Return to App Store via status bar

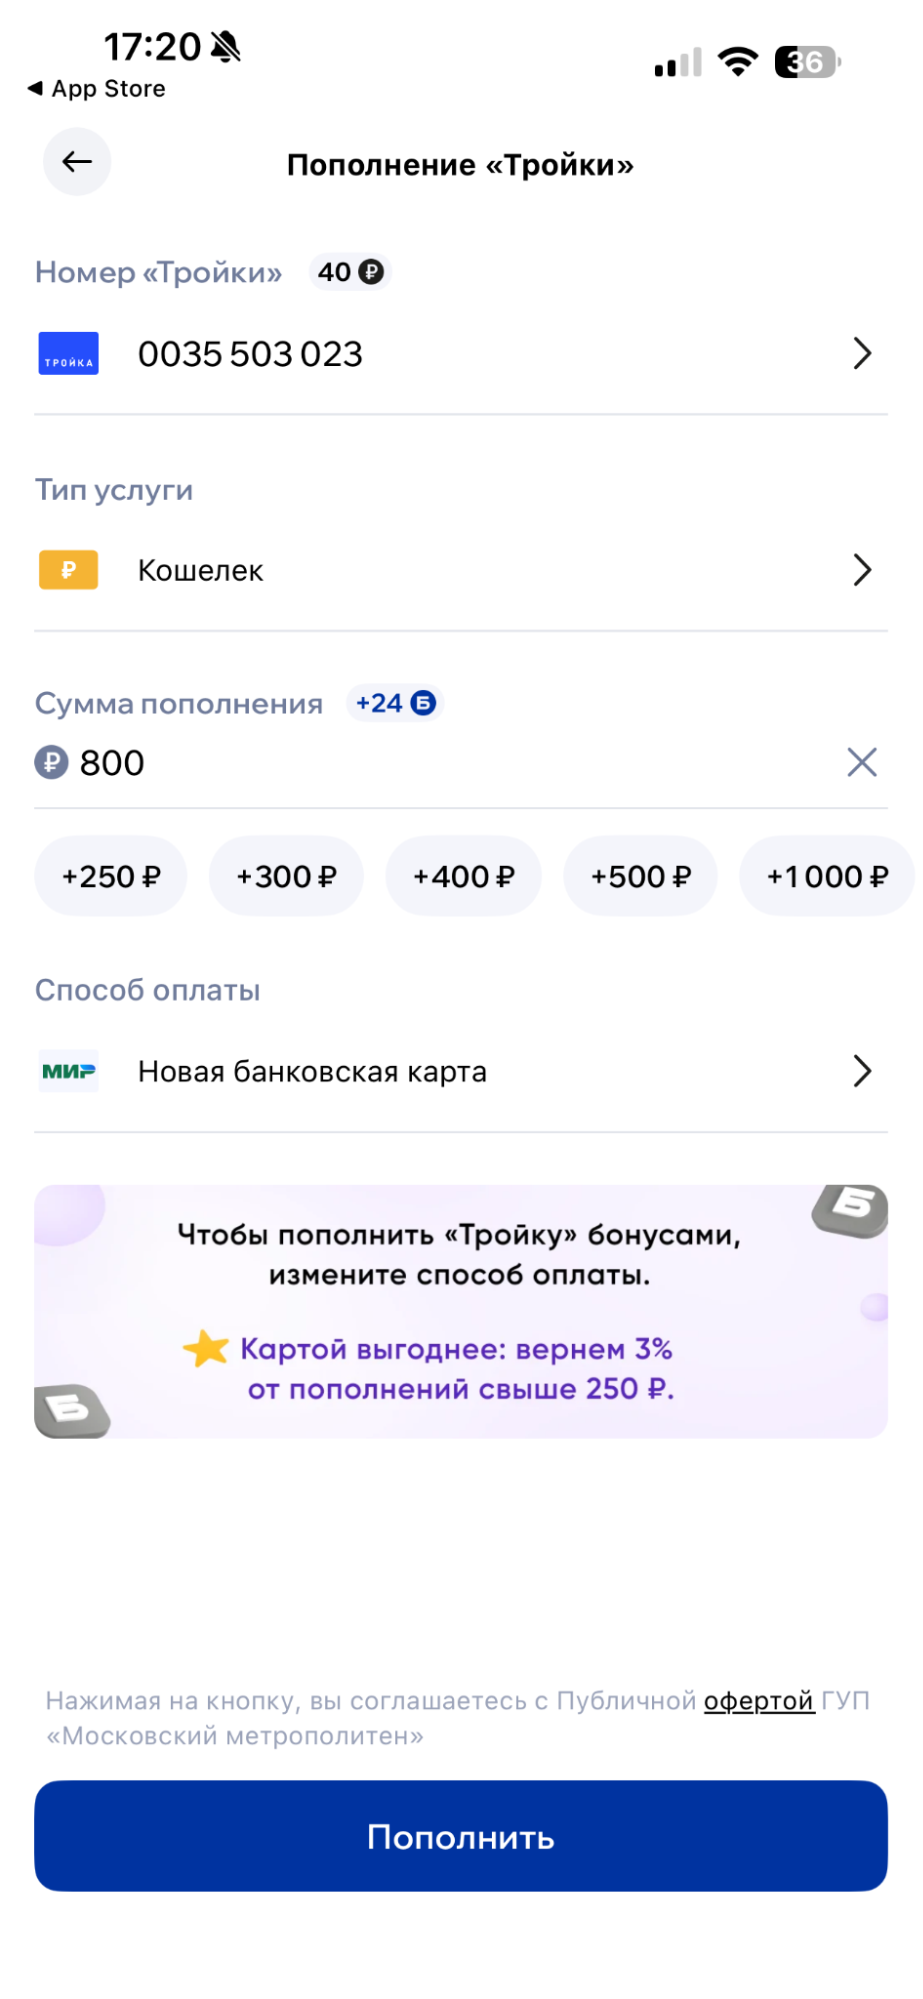[97, 89]
